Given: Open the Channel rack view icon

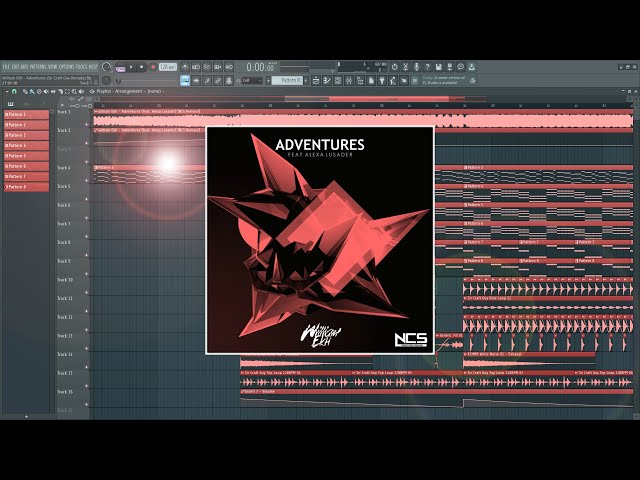Looking at the screenshot, I should pos(338,80).
